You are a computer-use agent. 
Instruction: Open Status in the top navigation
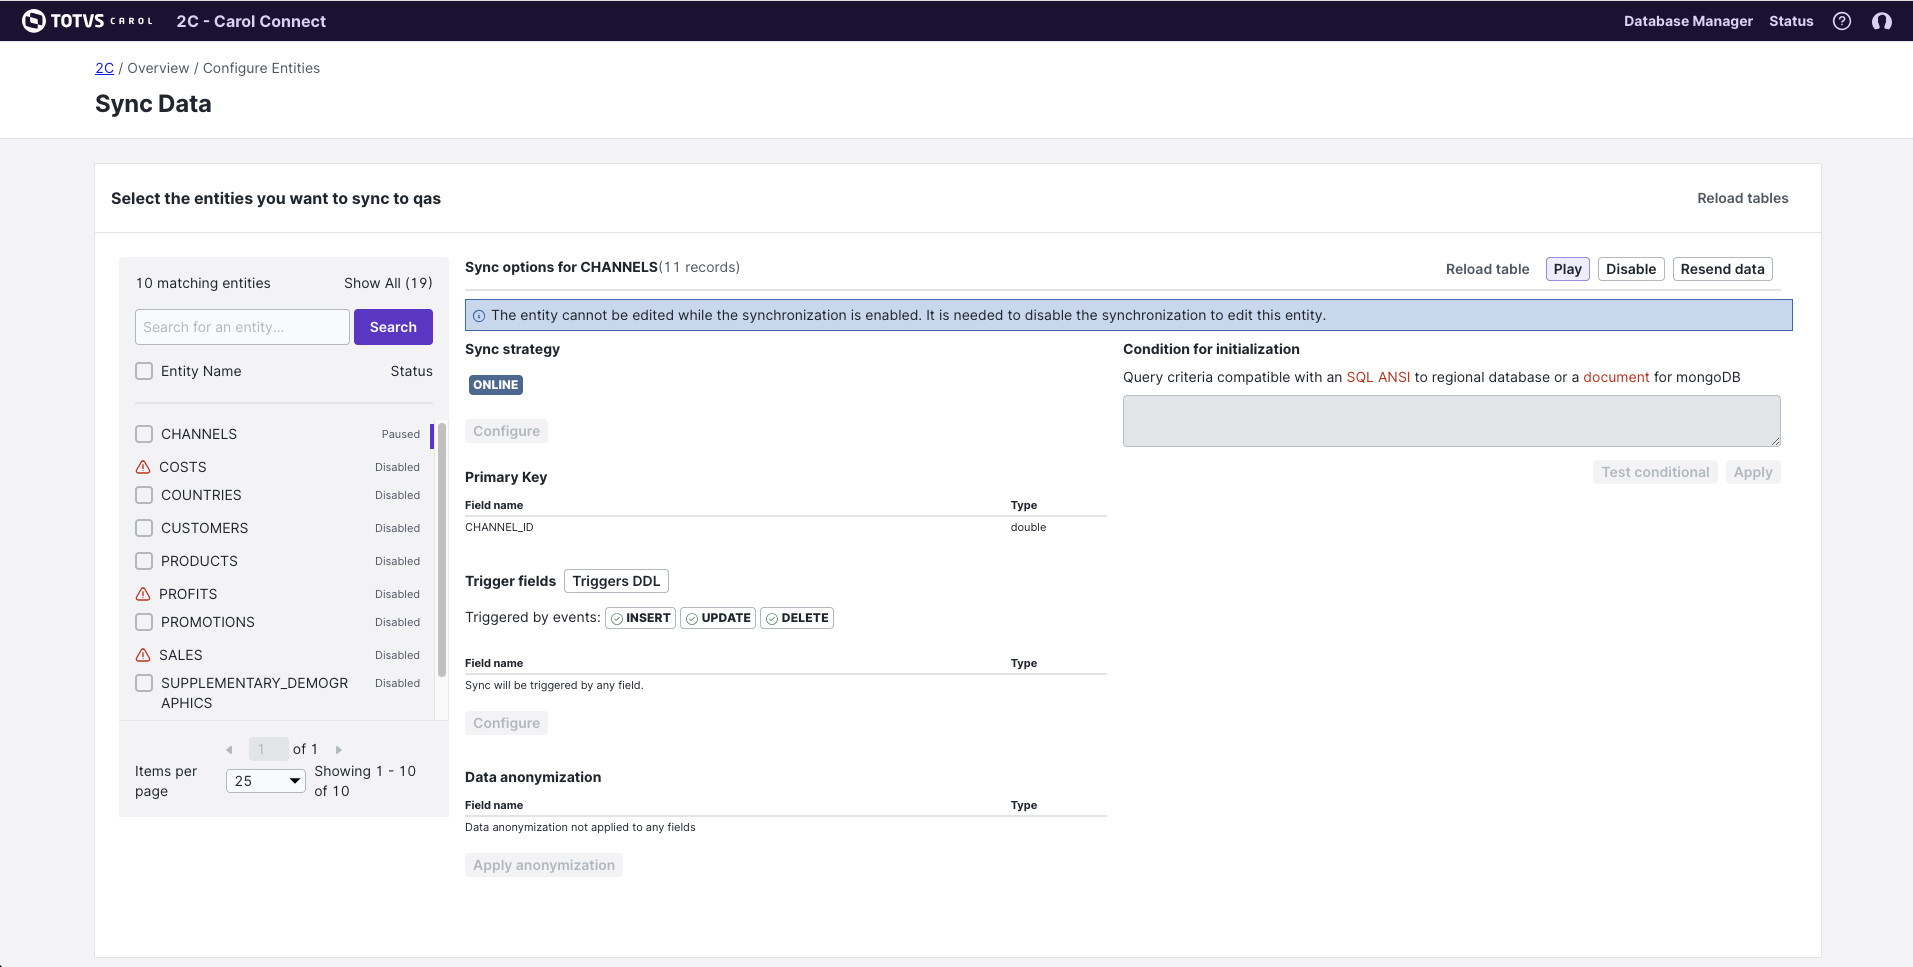coord(1790,21)
